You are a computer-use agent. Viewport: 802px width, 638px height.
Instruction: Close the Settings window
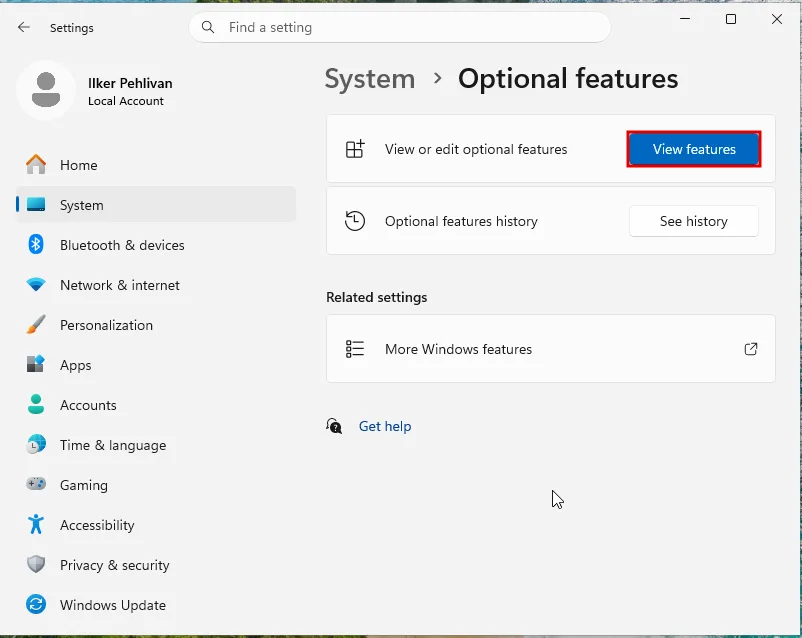point(776,19)
